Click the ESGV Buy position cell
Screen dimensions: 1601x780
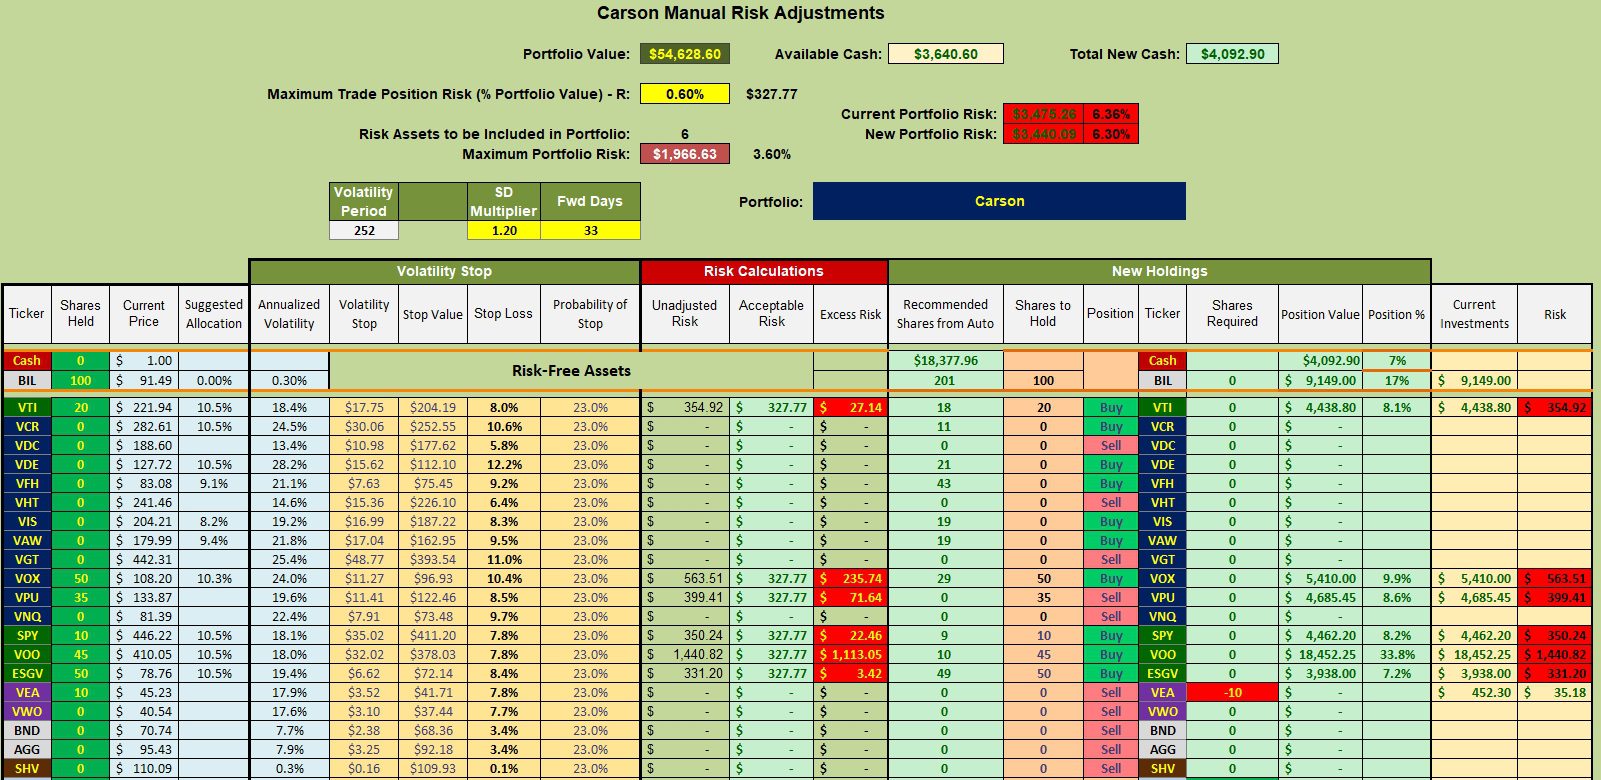pos(1111,674)
